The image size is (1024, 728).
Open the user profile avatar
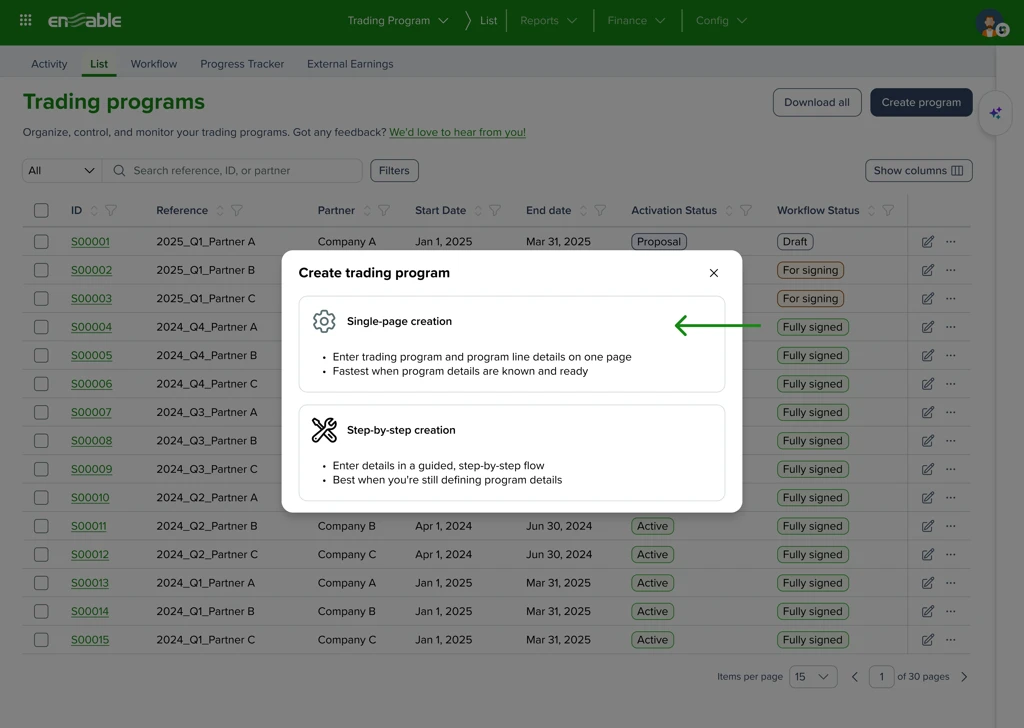991,23
